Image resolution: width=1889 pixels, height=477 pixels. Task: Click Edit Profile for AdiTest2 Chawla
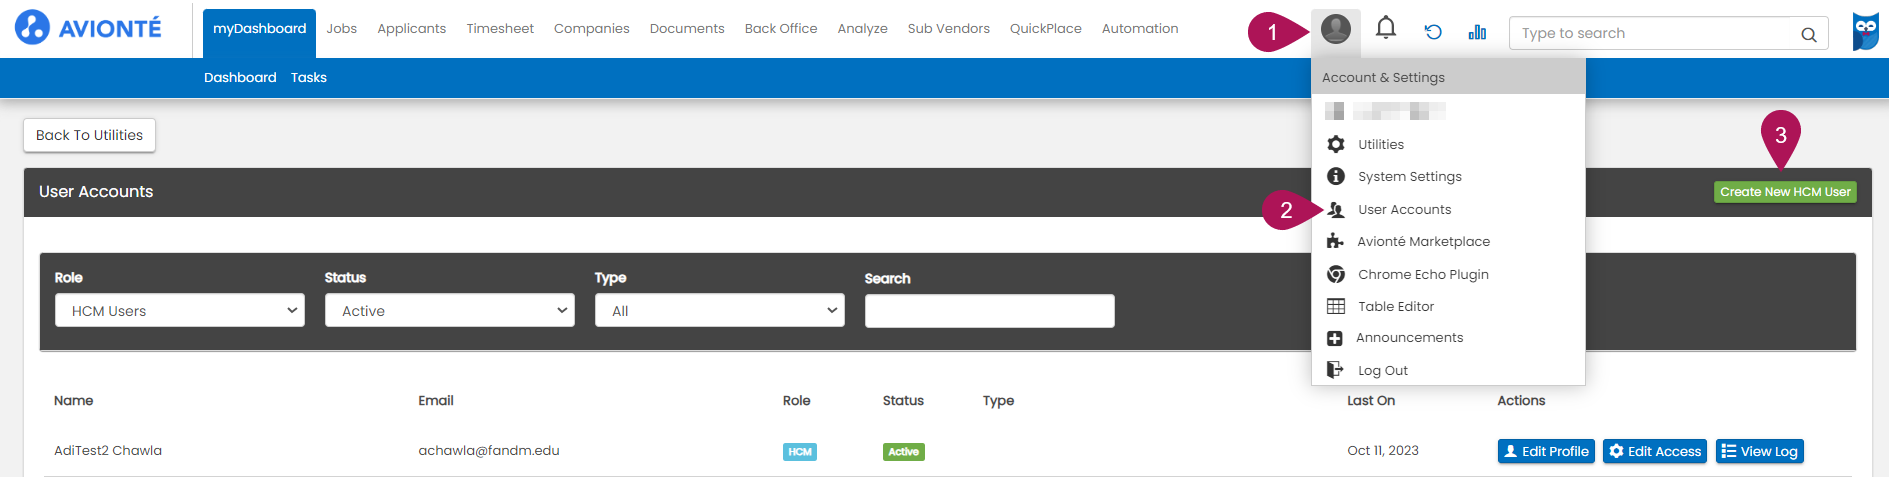coord(1546,451)
